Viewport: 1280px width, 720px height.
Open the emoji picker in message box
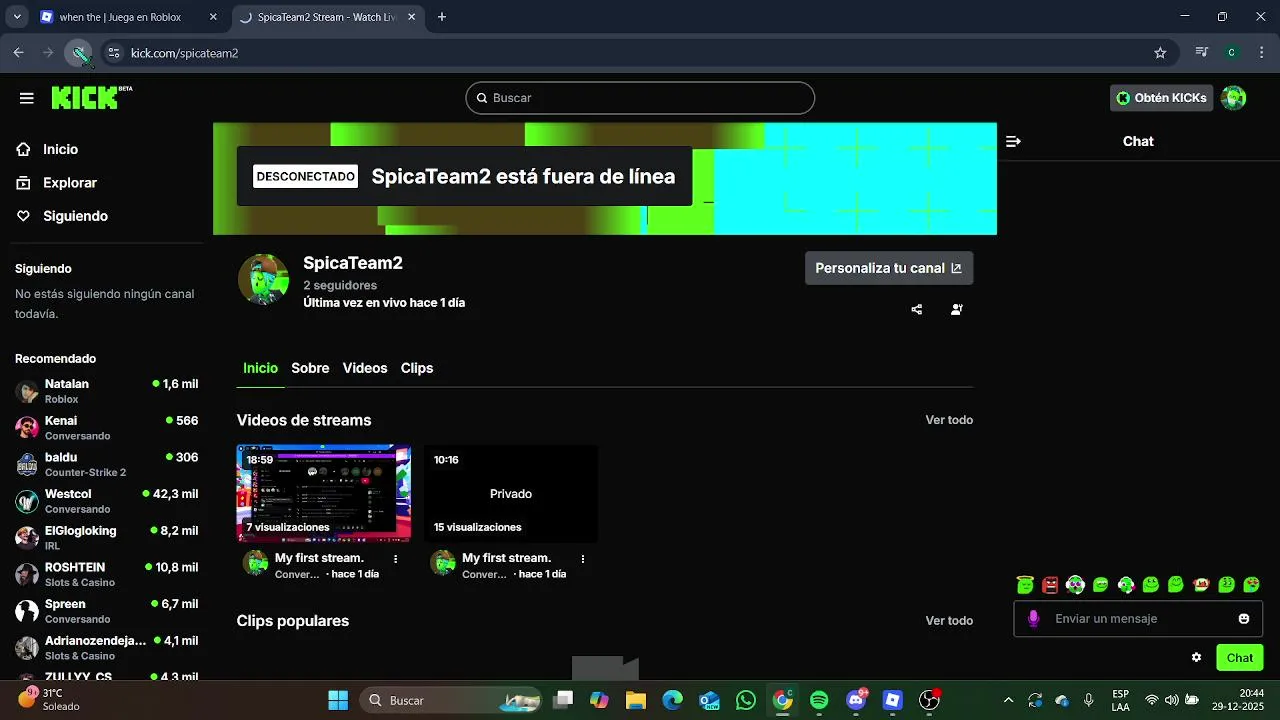[x=1244, y=619]
